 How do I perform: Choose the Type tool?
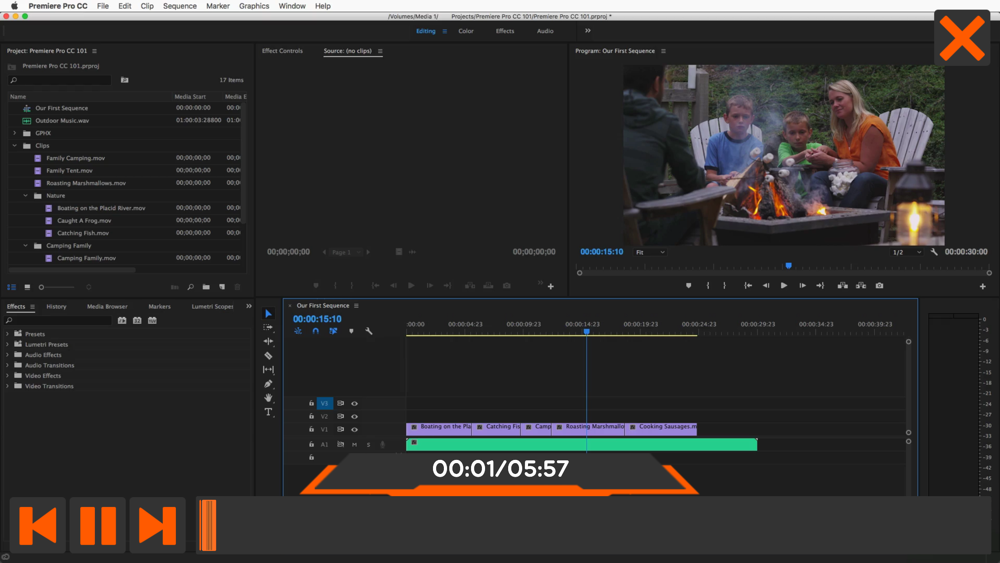[268, 412]
